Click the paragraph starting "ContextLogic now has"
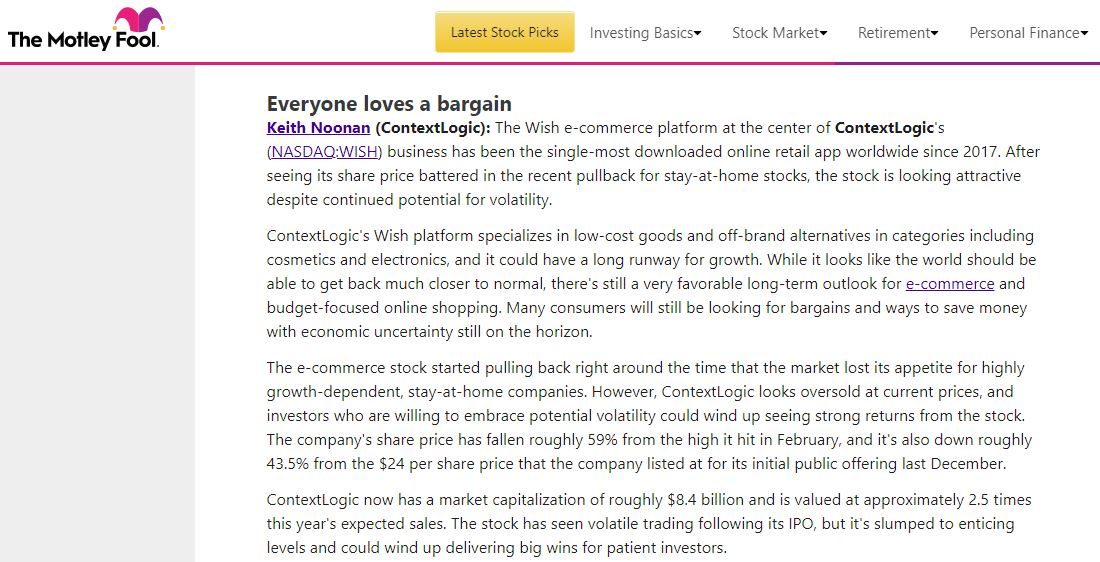Viewport: 1100px width, 562px height. click(650, 524)
